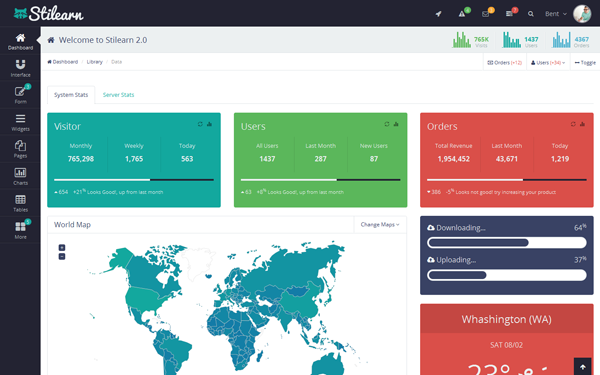The image size is (600, 375).
Task: Zoom in on the World Map
Action: 62,248
